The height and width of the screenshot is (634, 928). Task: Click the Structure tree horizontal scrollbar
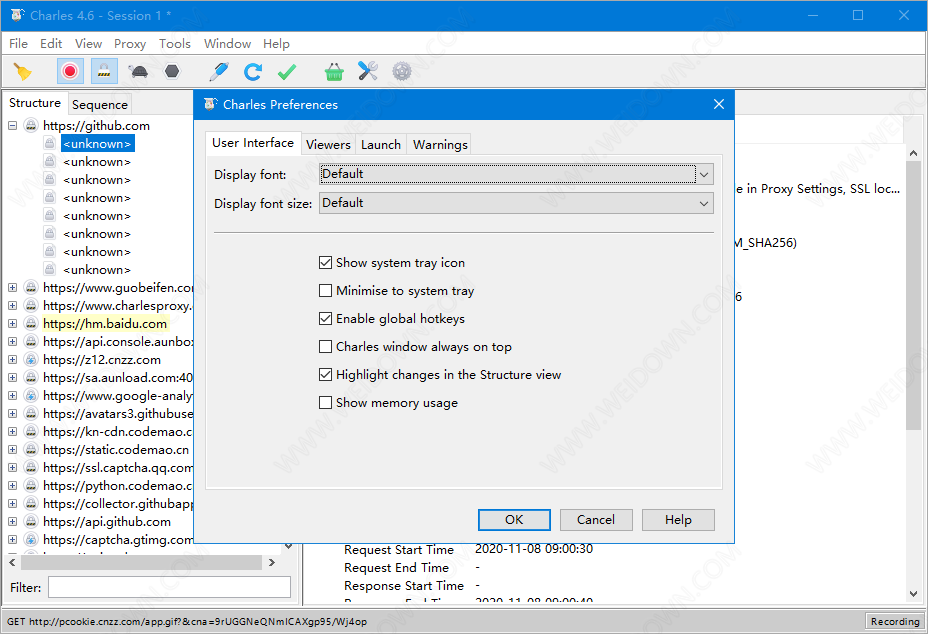(x=141, y=562)
